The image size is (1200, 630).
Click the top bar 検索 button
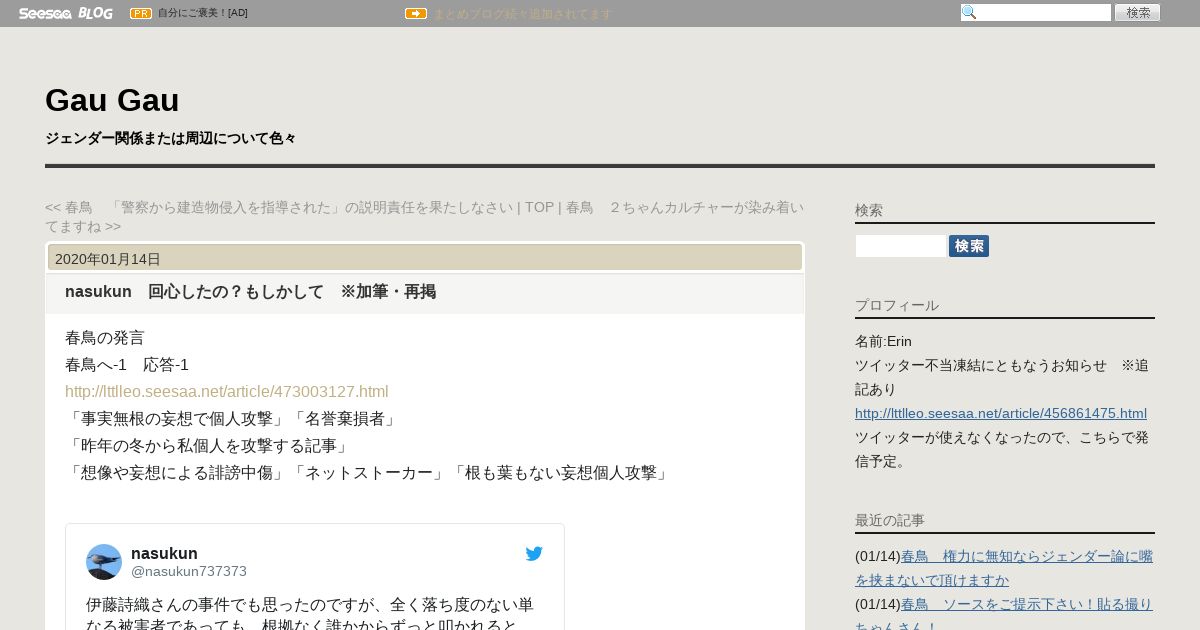coord(1138,12)
